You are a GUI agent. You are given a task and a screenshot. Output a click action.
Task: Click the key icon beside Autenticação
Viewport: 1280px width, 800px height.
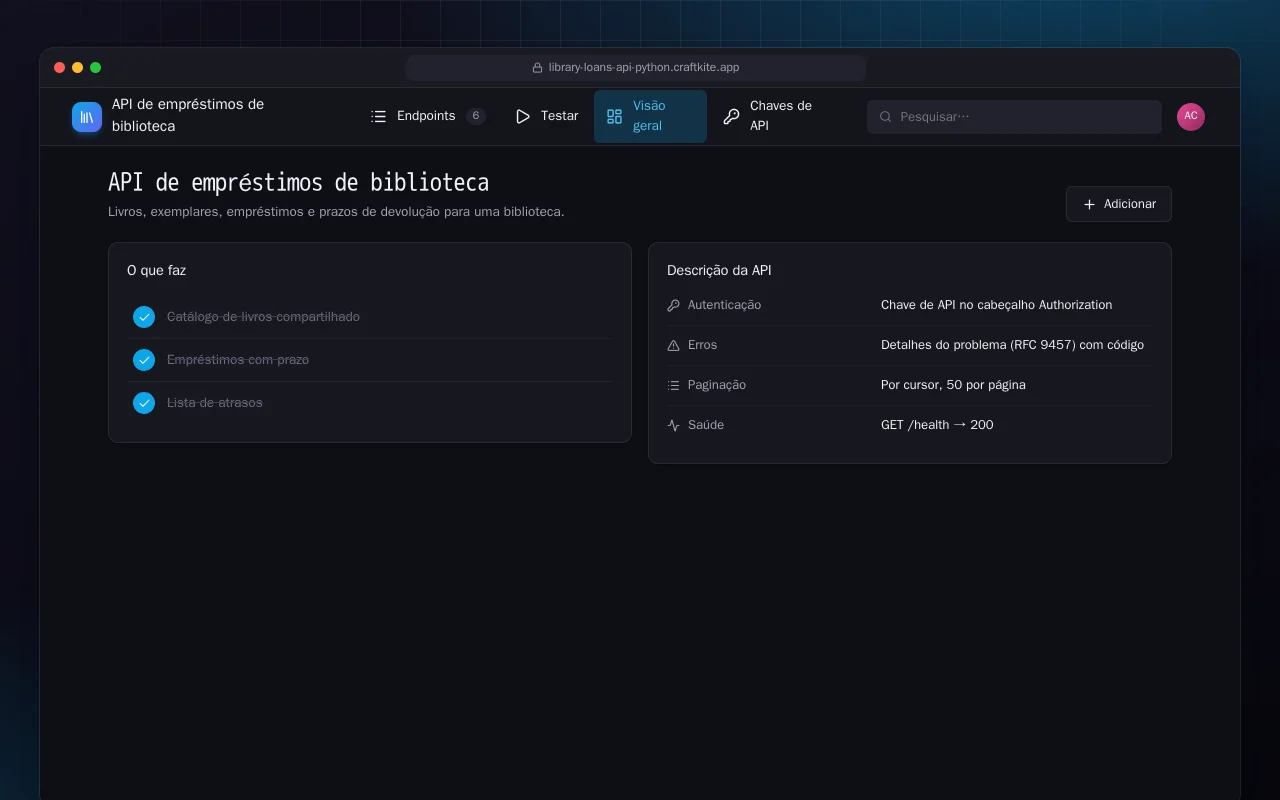(x=673, y=305)
